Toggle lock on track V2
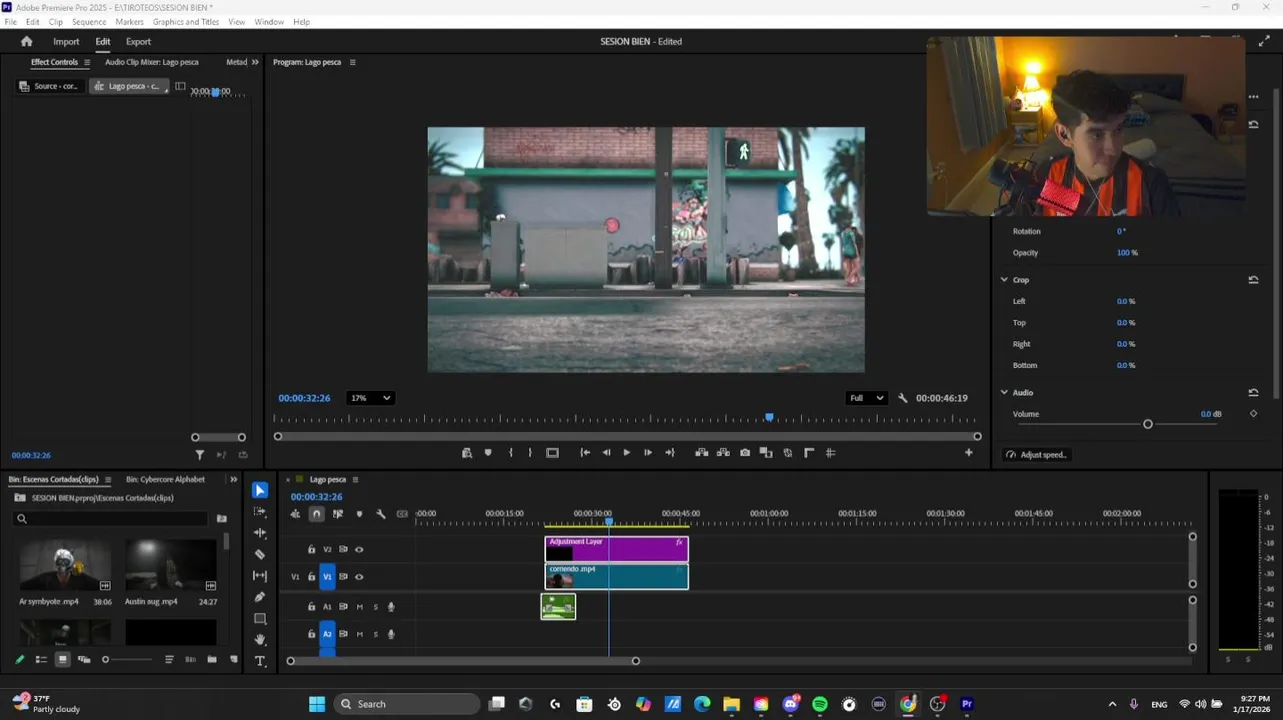Screen dimensions: 1283x720 311,549
